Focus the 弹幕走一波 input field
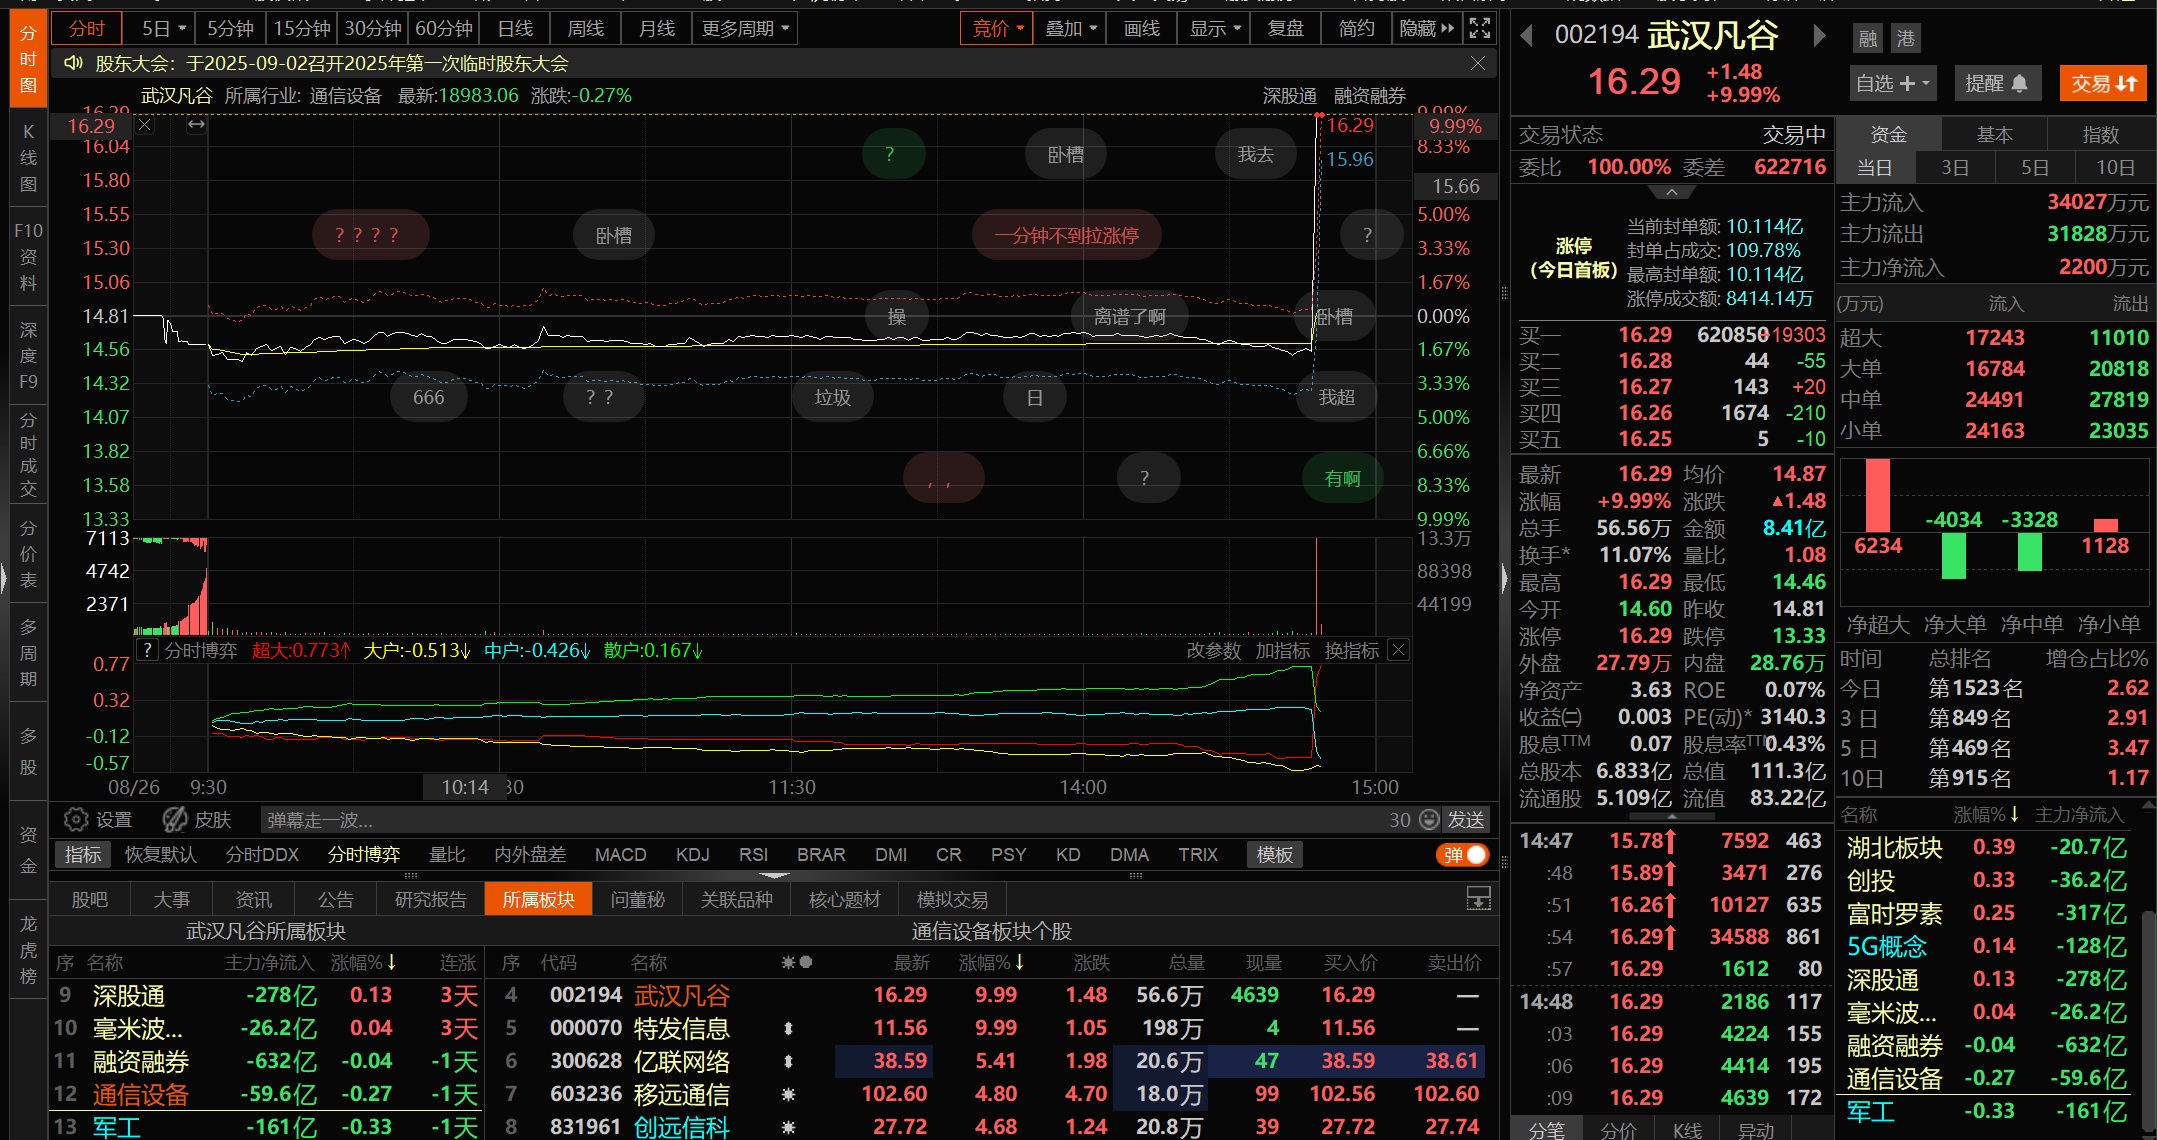The image size is (2157, 1140). (820, 820)
